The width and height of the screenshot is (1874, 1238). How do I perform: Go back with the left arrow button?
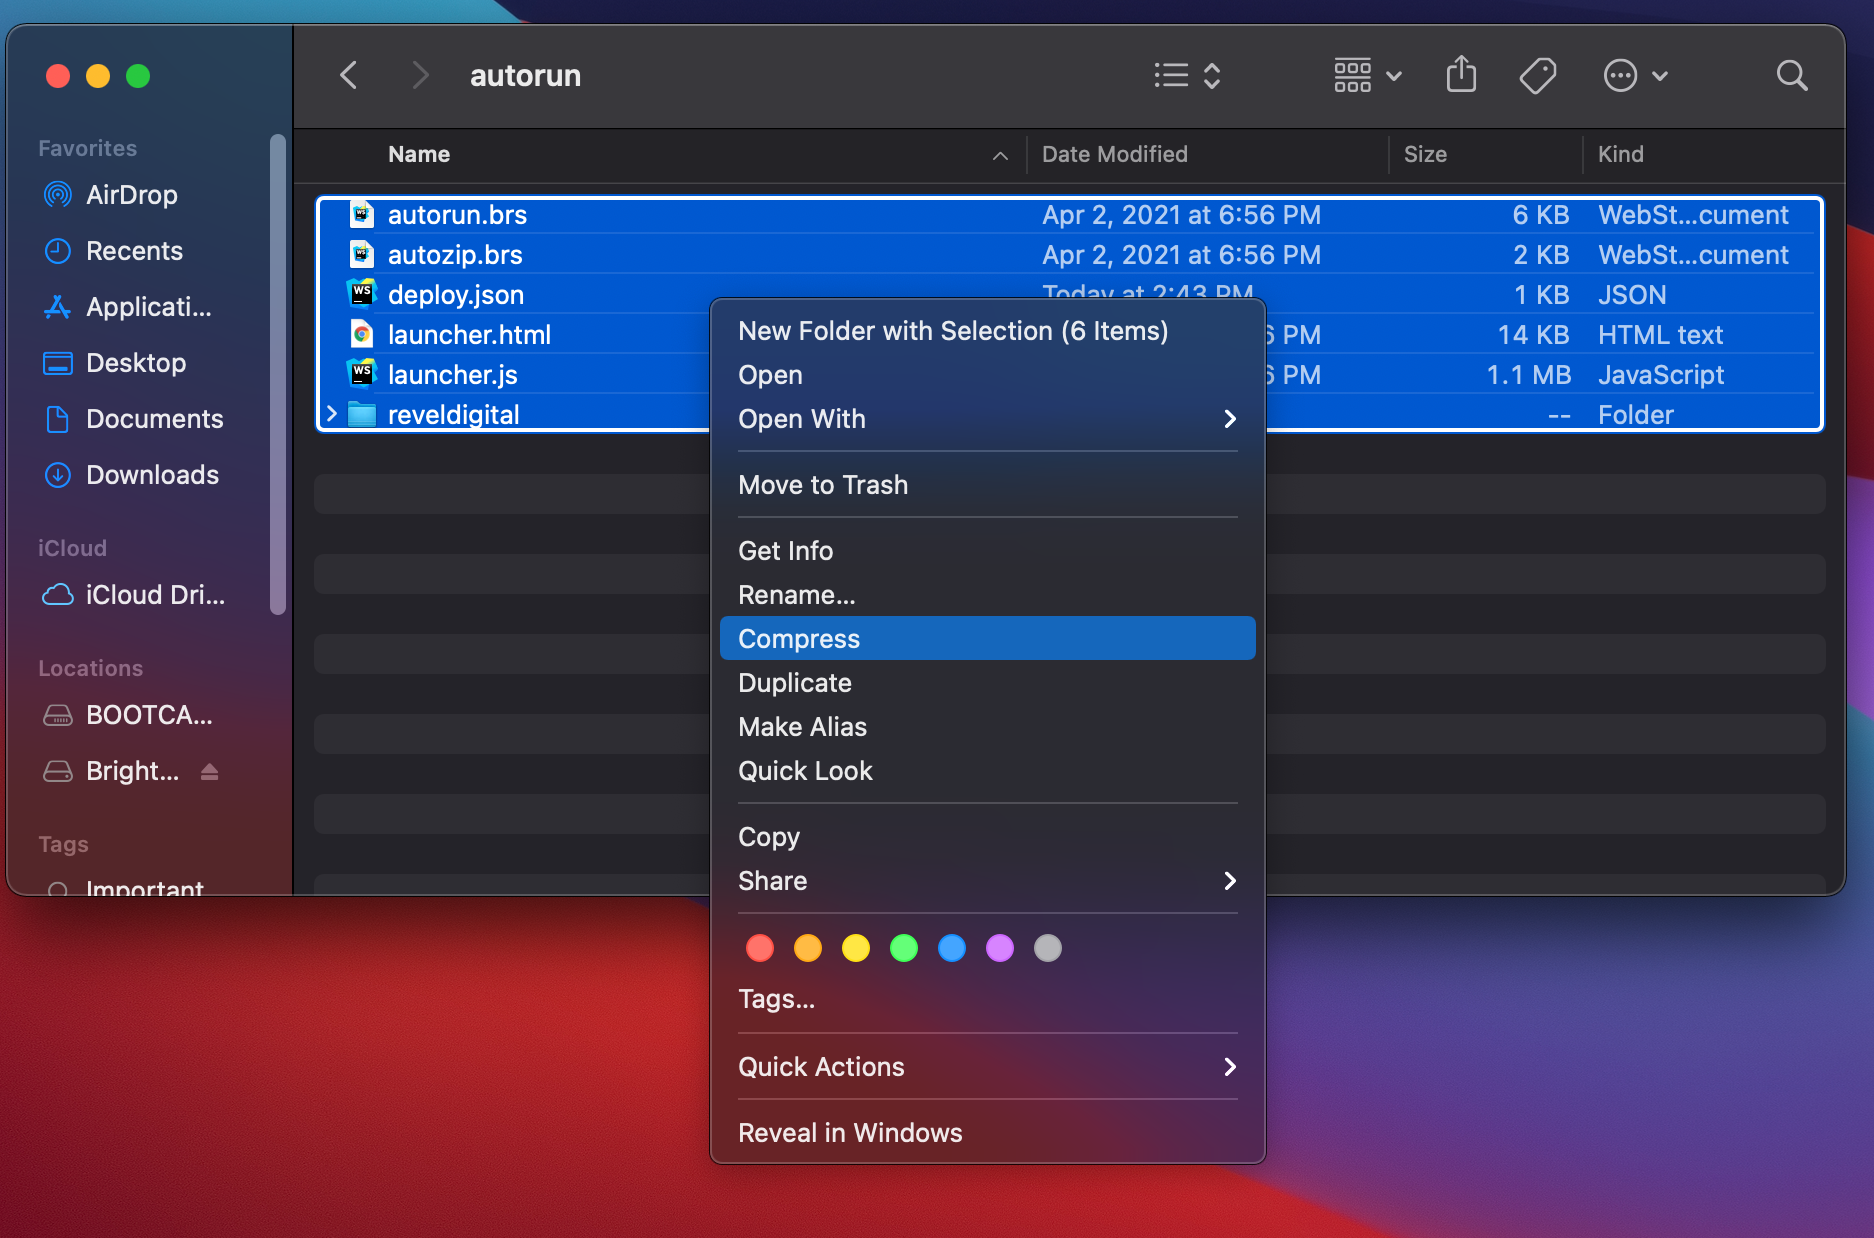tap(348, 75)
